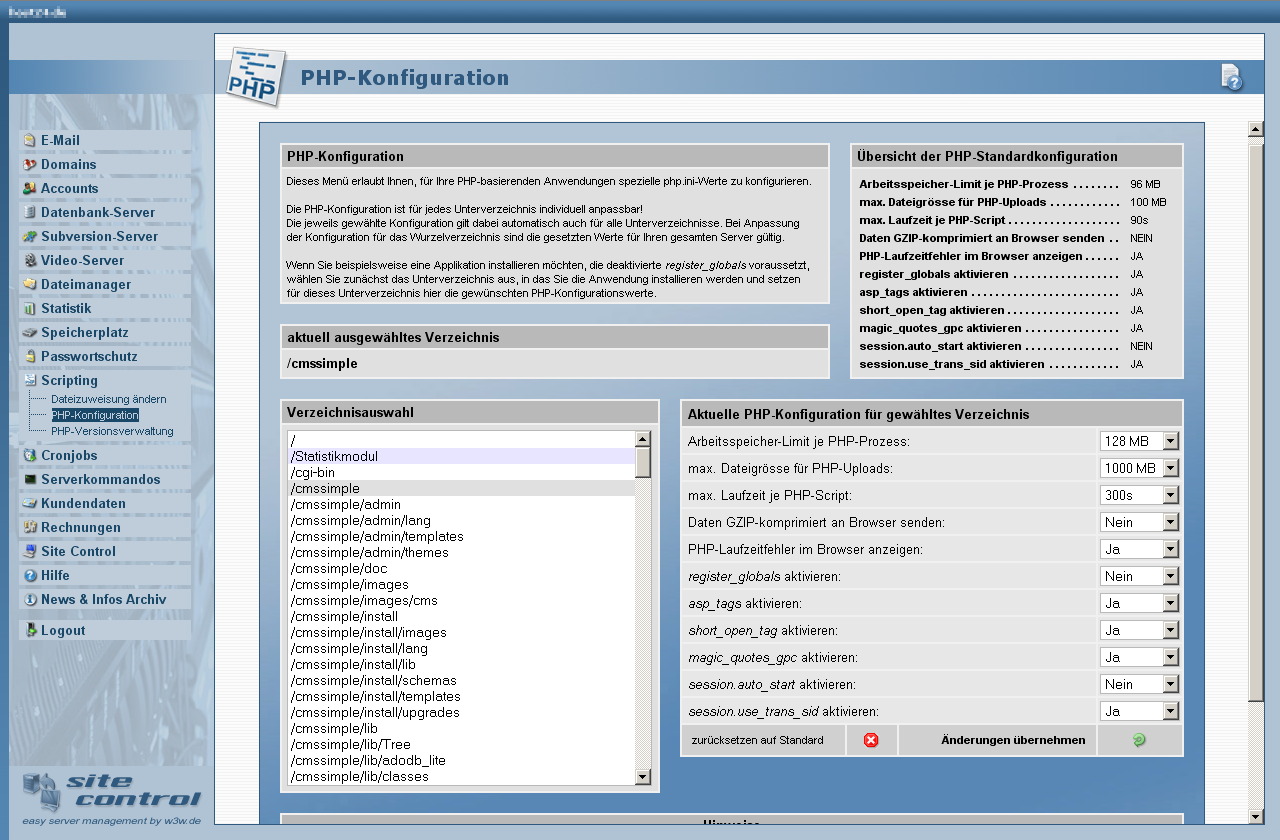Select /cmssimple/lib/adodb_lite directory

[x=461, y=760]
